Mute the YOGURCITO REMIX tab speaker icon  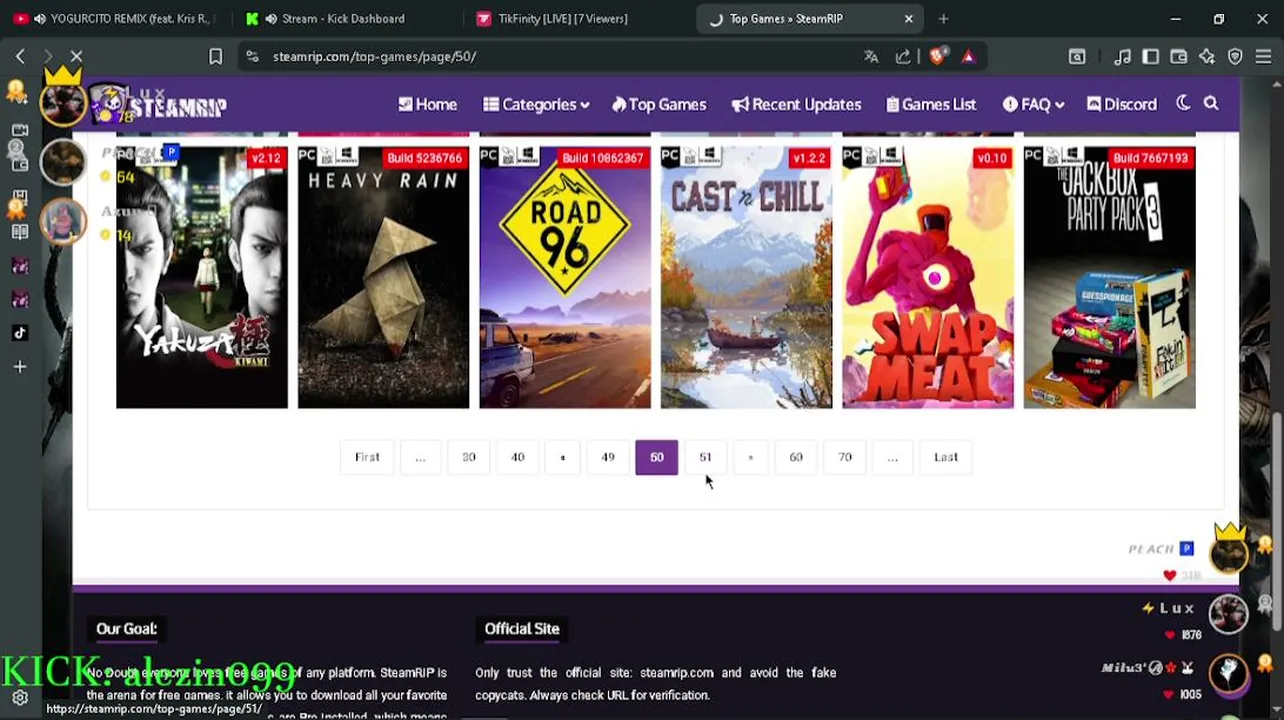(x=39, y=18)
